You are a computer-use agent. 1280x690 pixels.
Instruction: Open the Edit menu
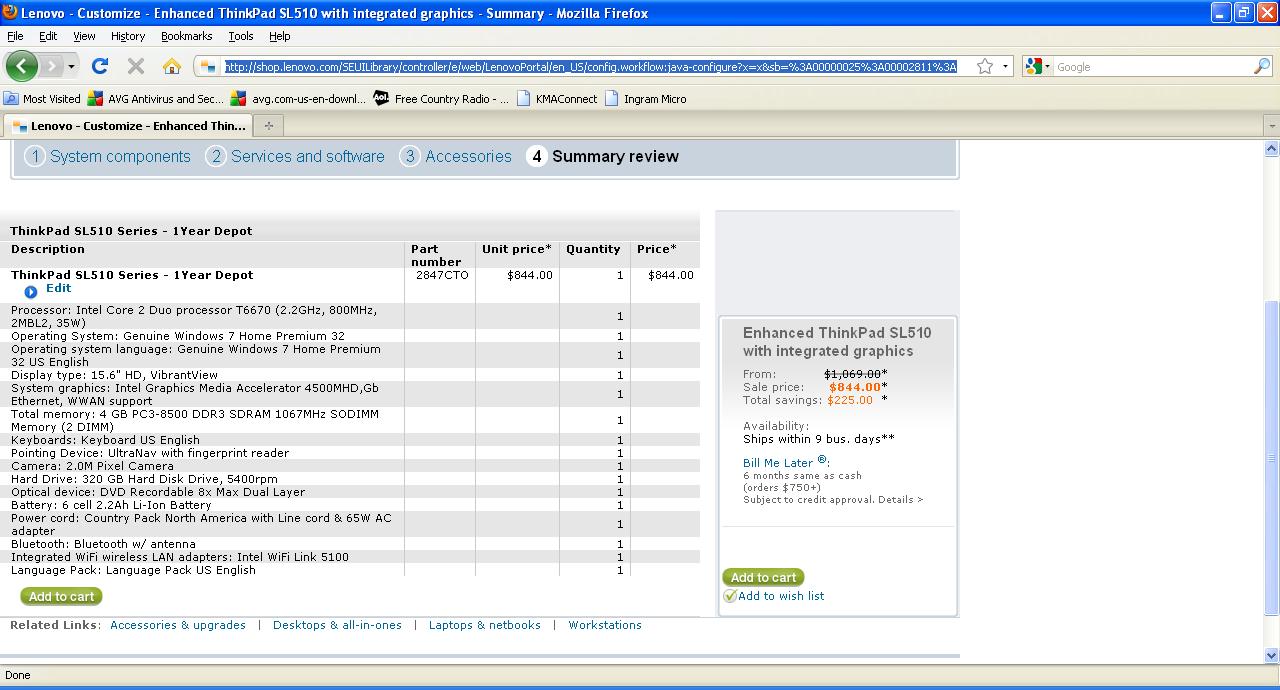(x=48, y=36)
